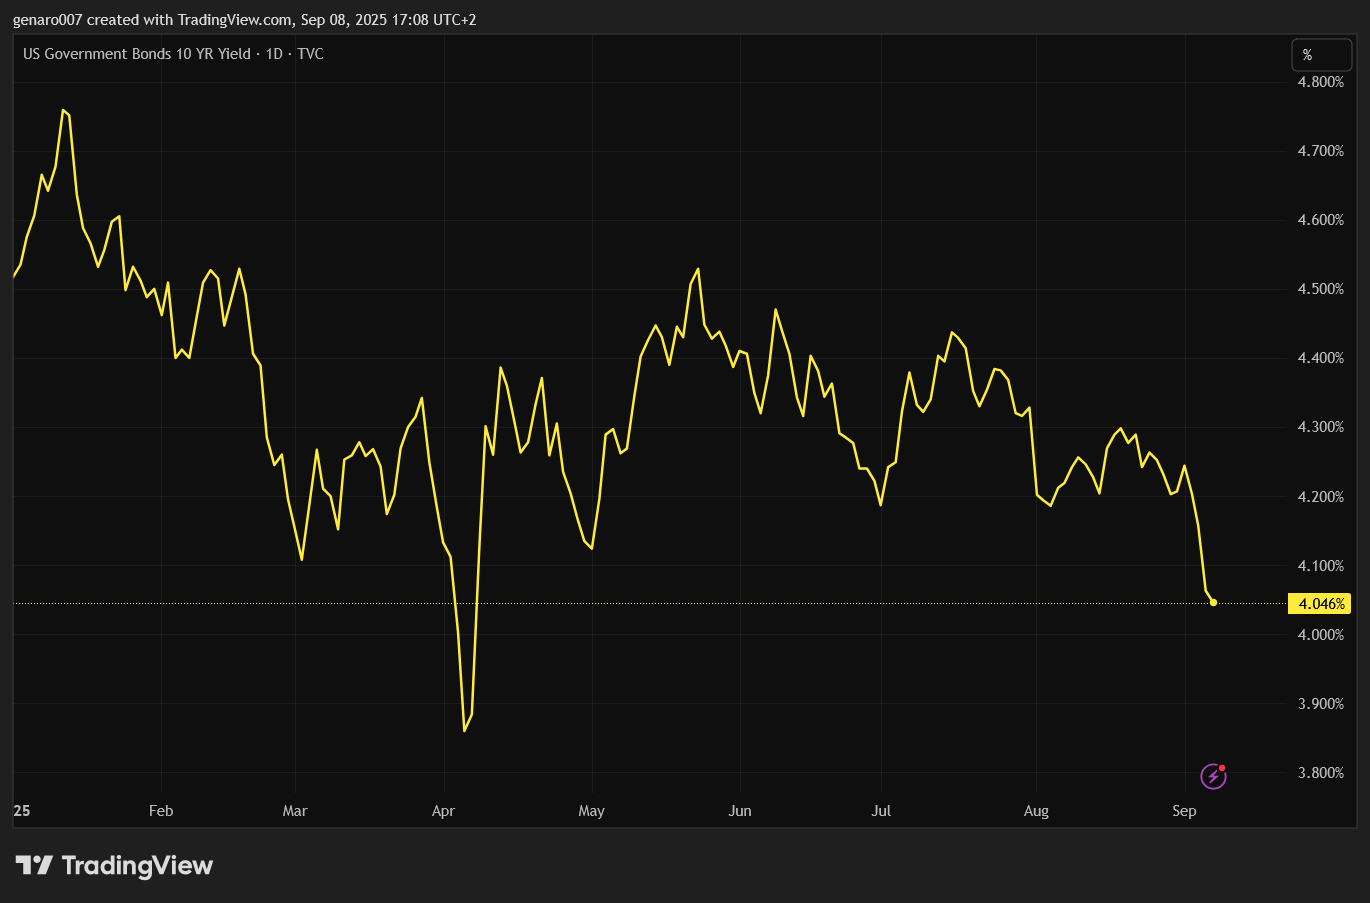Click the US Government Bonds 10 YR Yield title

click(137, 54)
